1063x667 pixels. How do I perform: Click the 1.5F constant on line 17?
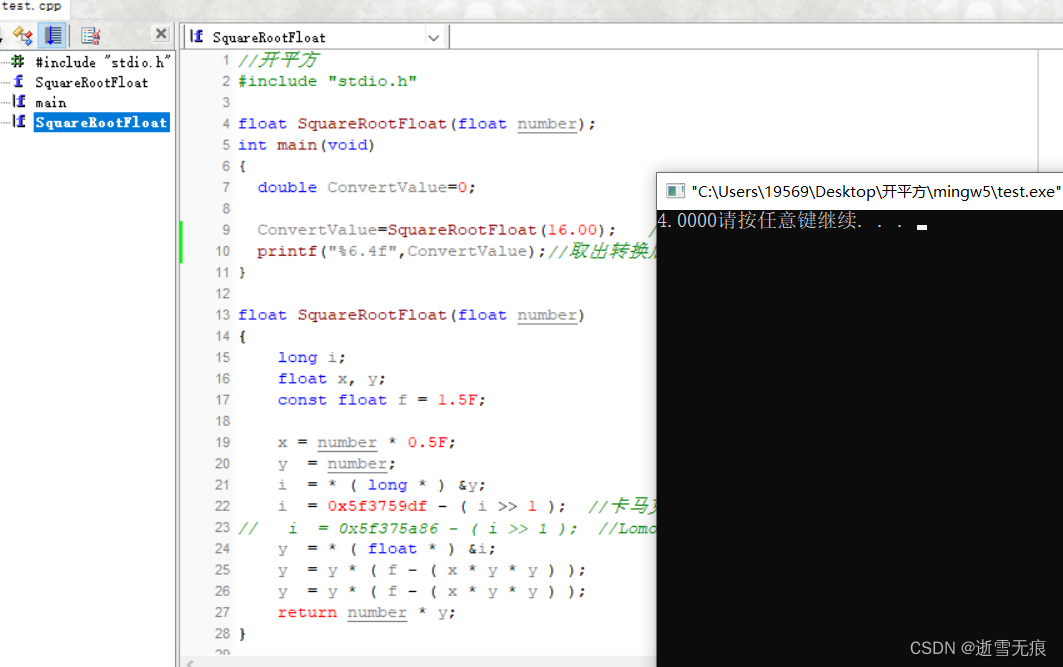point(457,400)
